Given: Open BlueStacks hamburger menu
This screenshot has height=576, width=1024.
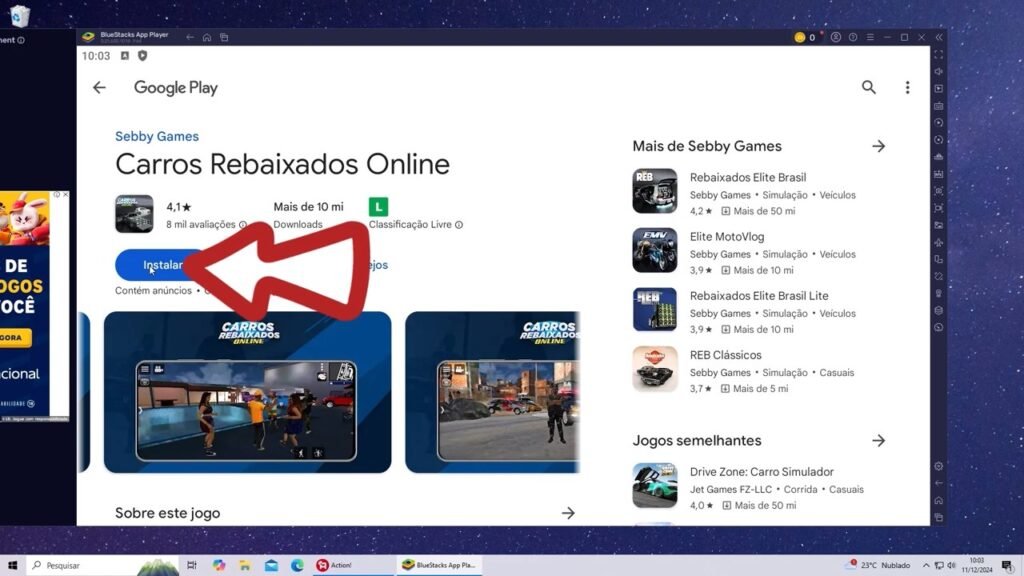Looking at the screenshot, I should pyautogui.click(x=870, y=37).
